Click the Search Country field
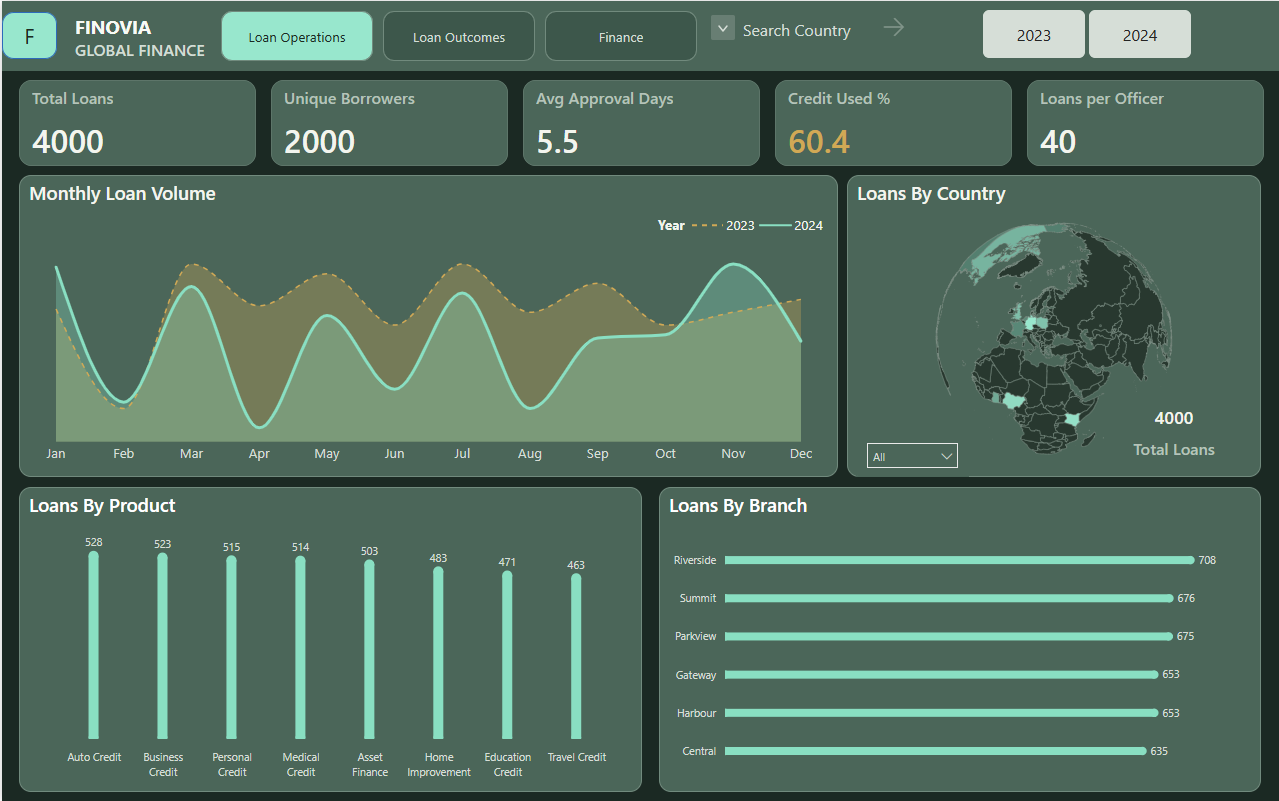Image resolution: width=1279 pixels, height=801 pixels. coord(796,30)
